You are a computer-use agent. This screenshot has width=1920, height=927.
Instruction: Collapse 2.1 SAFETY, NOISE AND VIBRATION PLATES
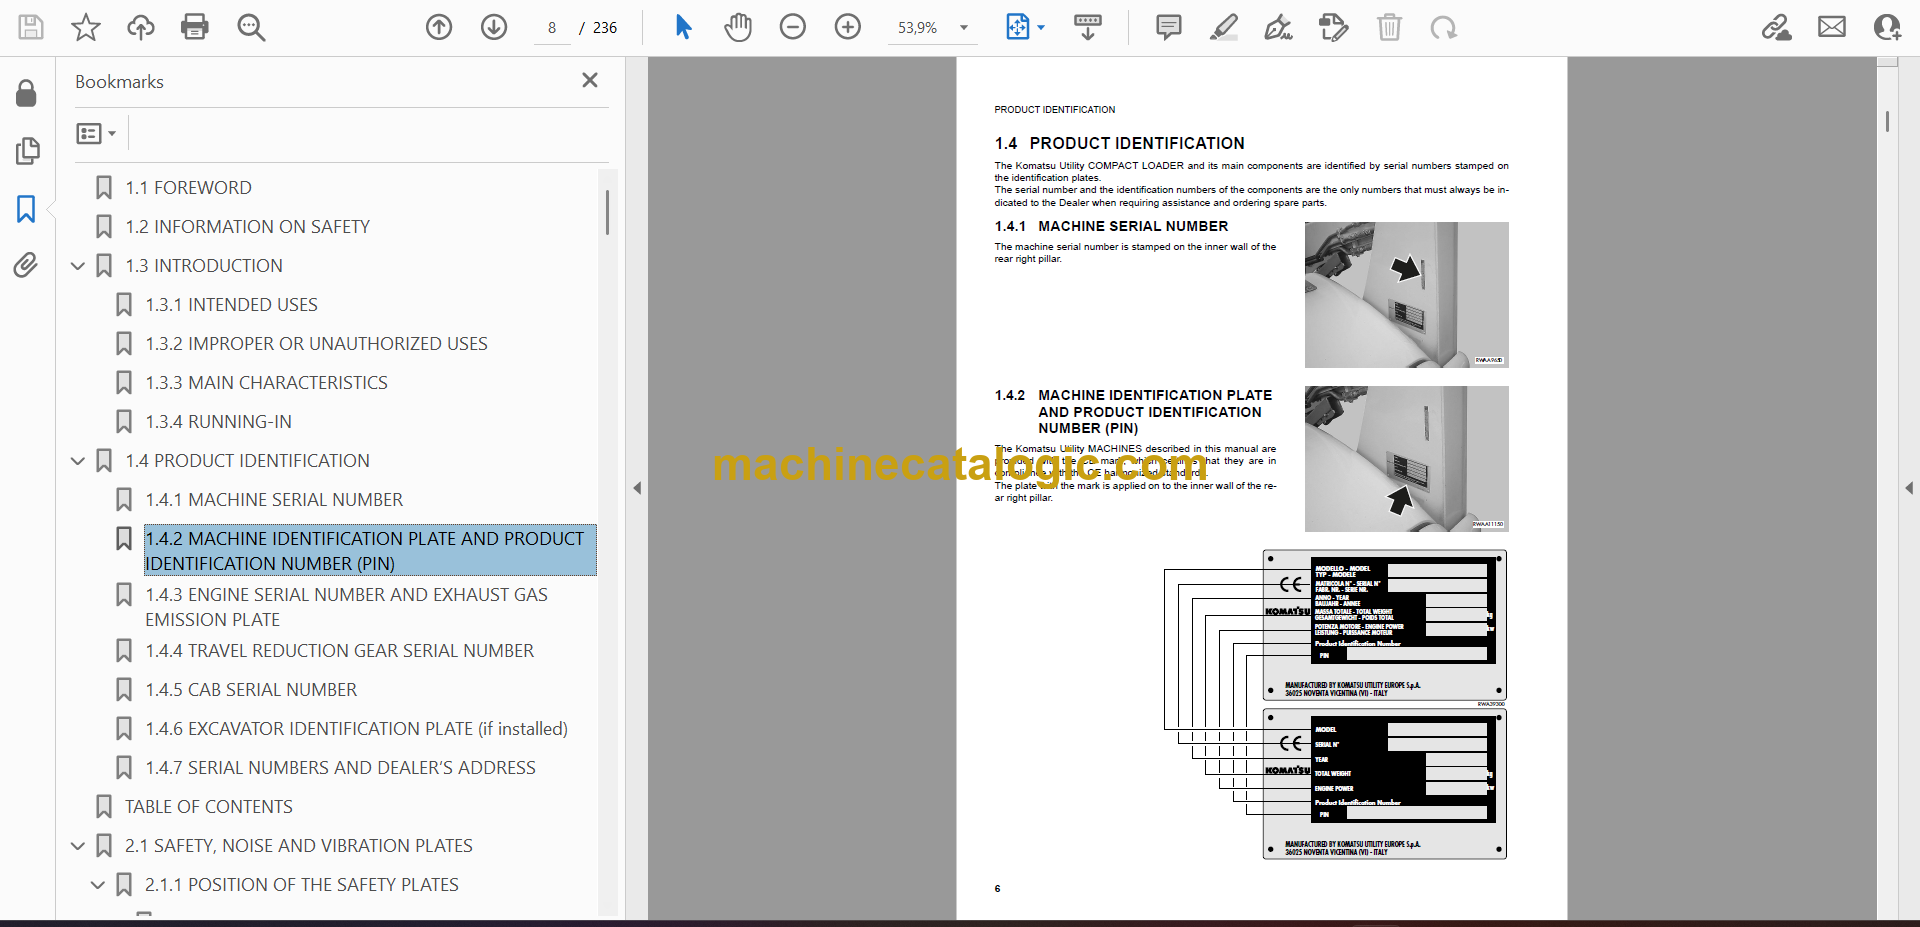[x=78, y=846]
